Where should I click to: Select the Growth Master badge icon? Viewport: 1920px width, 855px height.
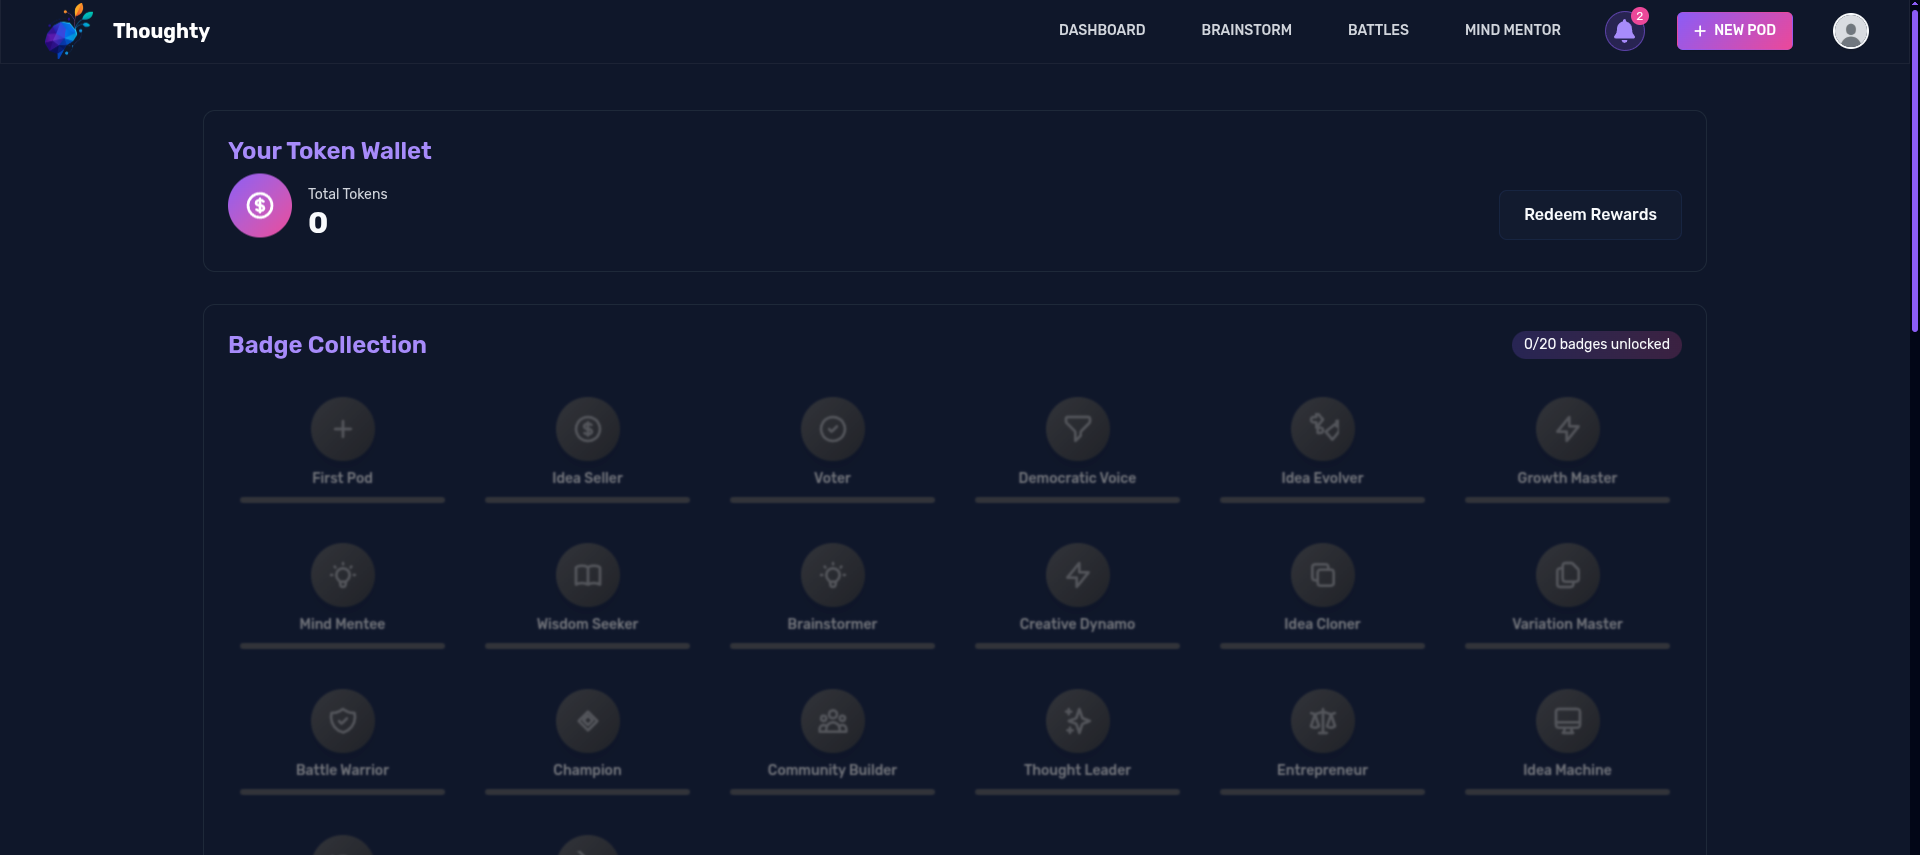1568,429
